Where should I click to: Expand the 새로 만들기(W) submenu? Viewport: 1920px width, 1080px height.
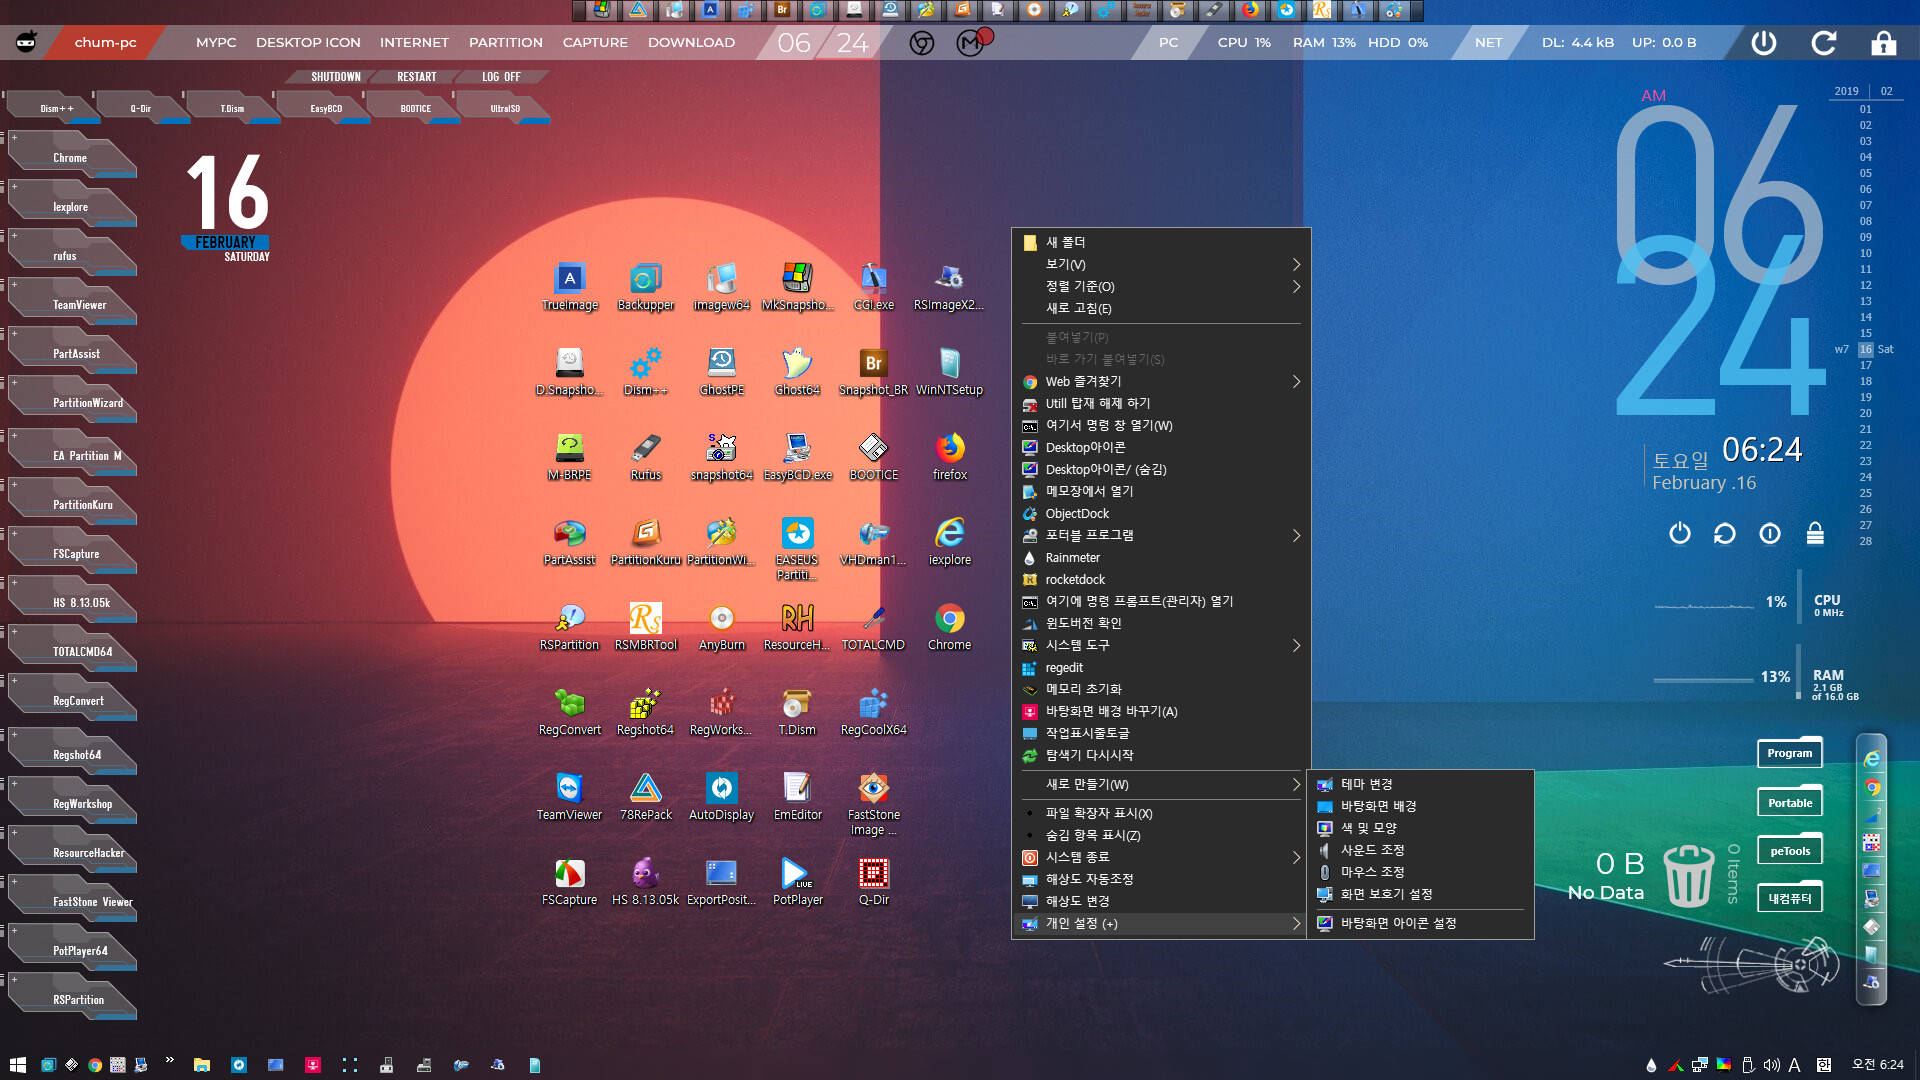[x=1160, y=784]
